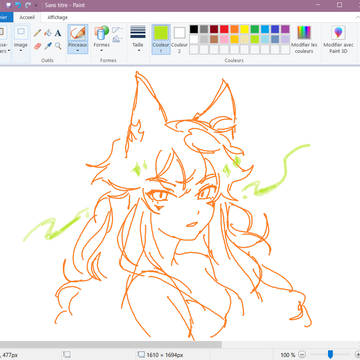Screen dimensions: 360x360
Task: Click the horizontal scrollbar below canvas
Action: pos(111,345)
